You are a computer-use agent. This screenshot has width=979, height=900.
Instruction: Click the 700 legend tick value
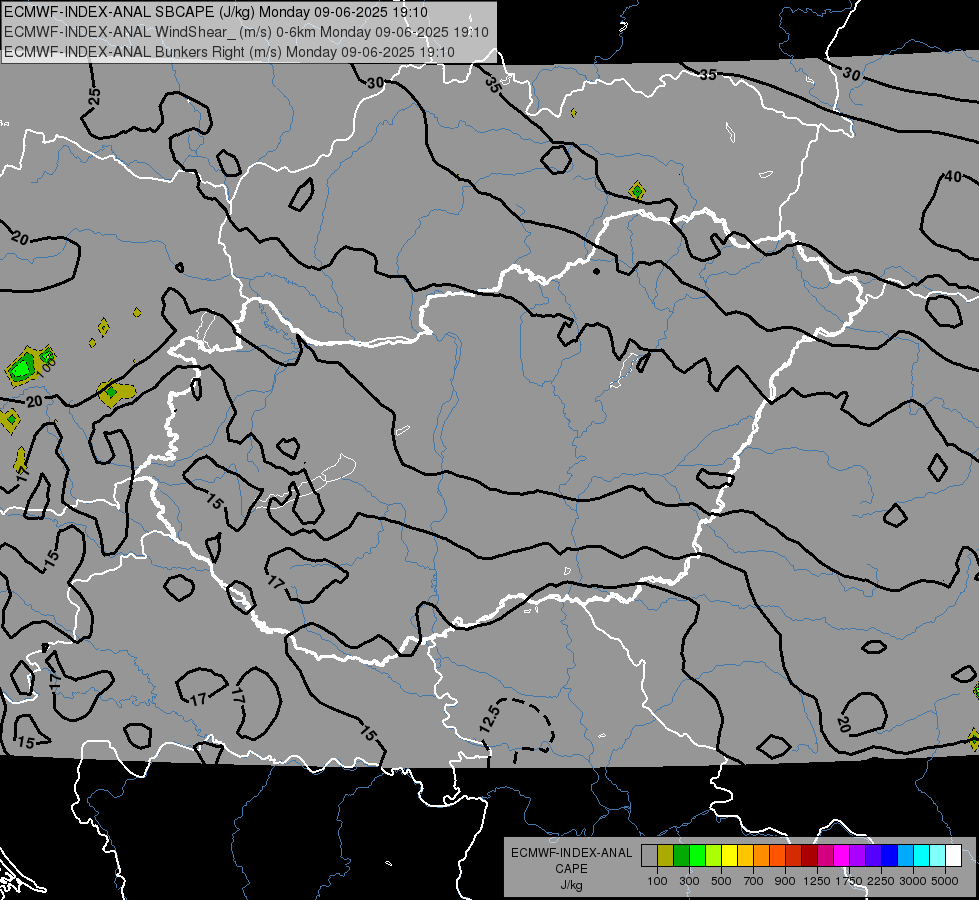[x=754, y=881]
